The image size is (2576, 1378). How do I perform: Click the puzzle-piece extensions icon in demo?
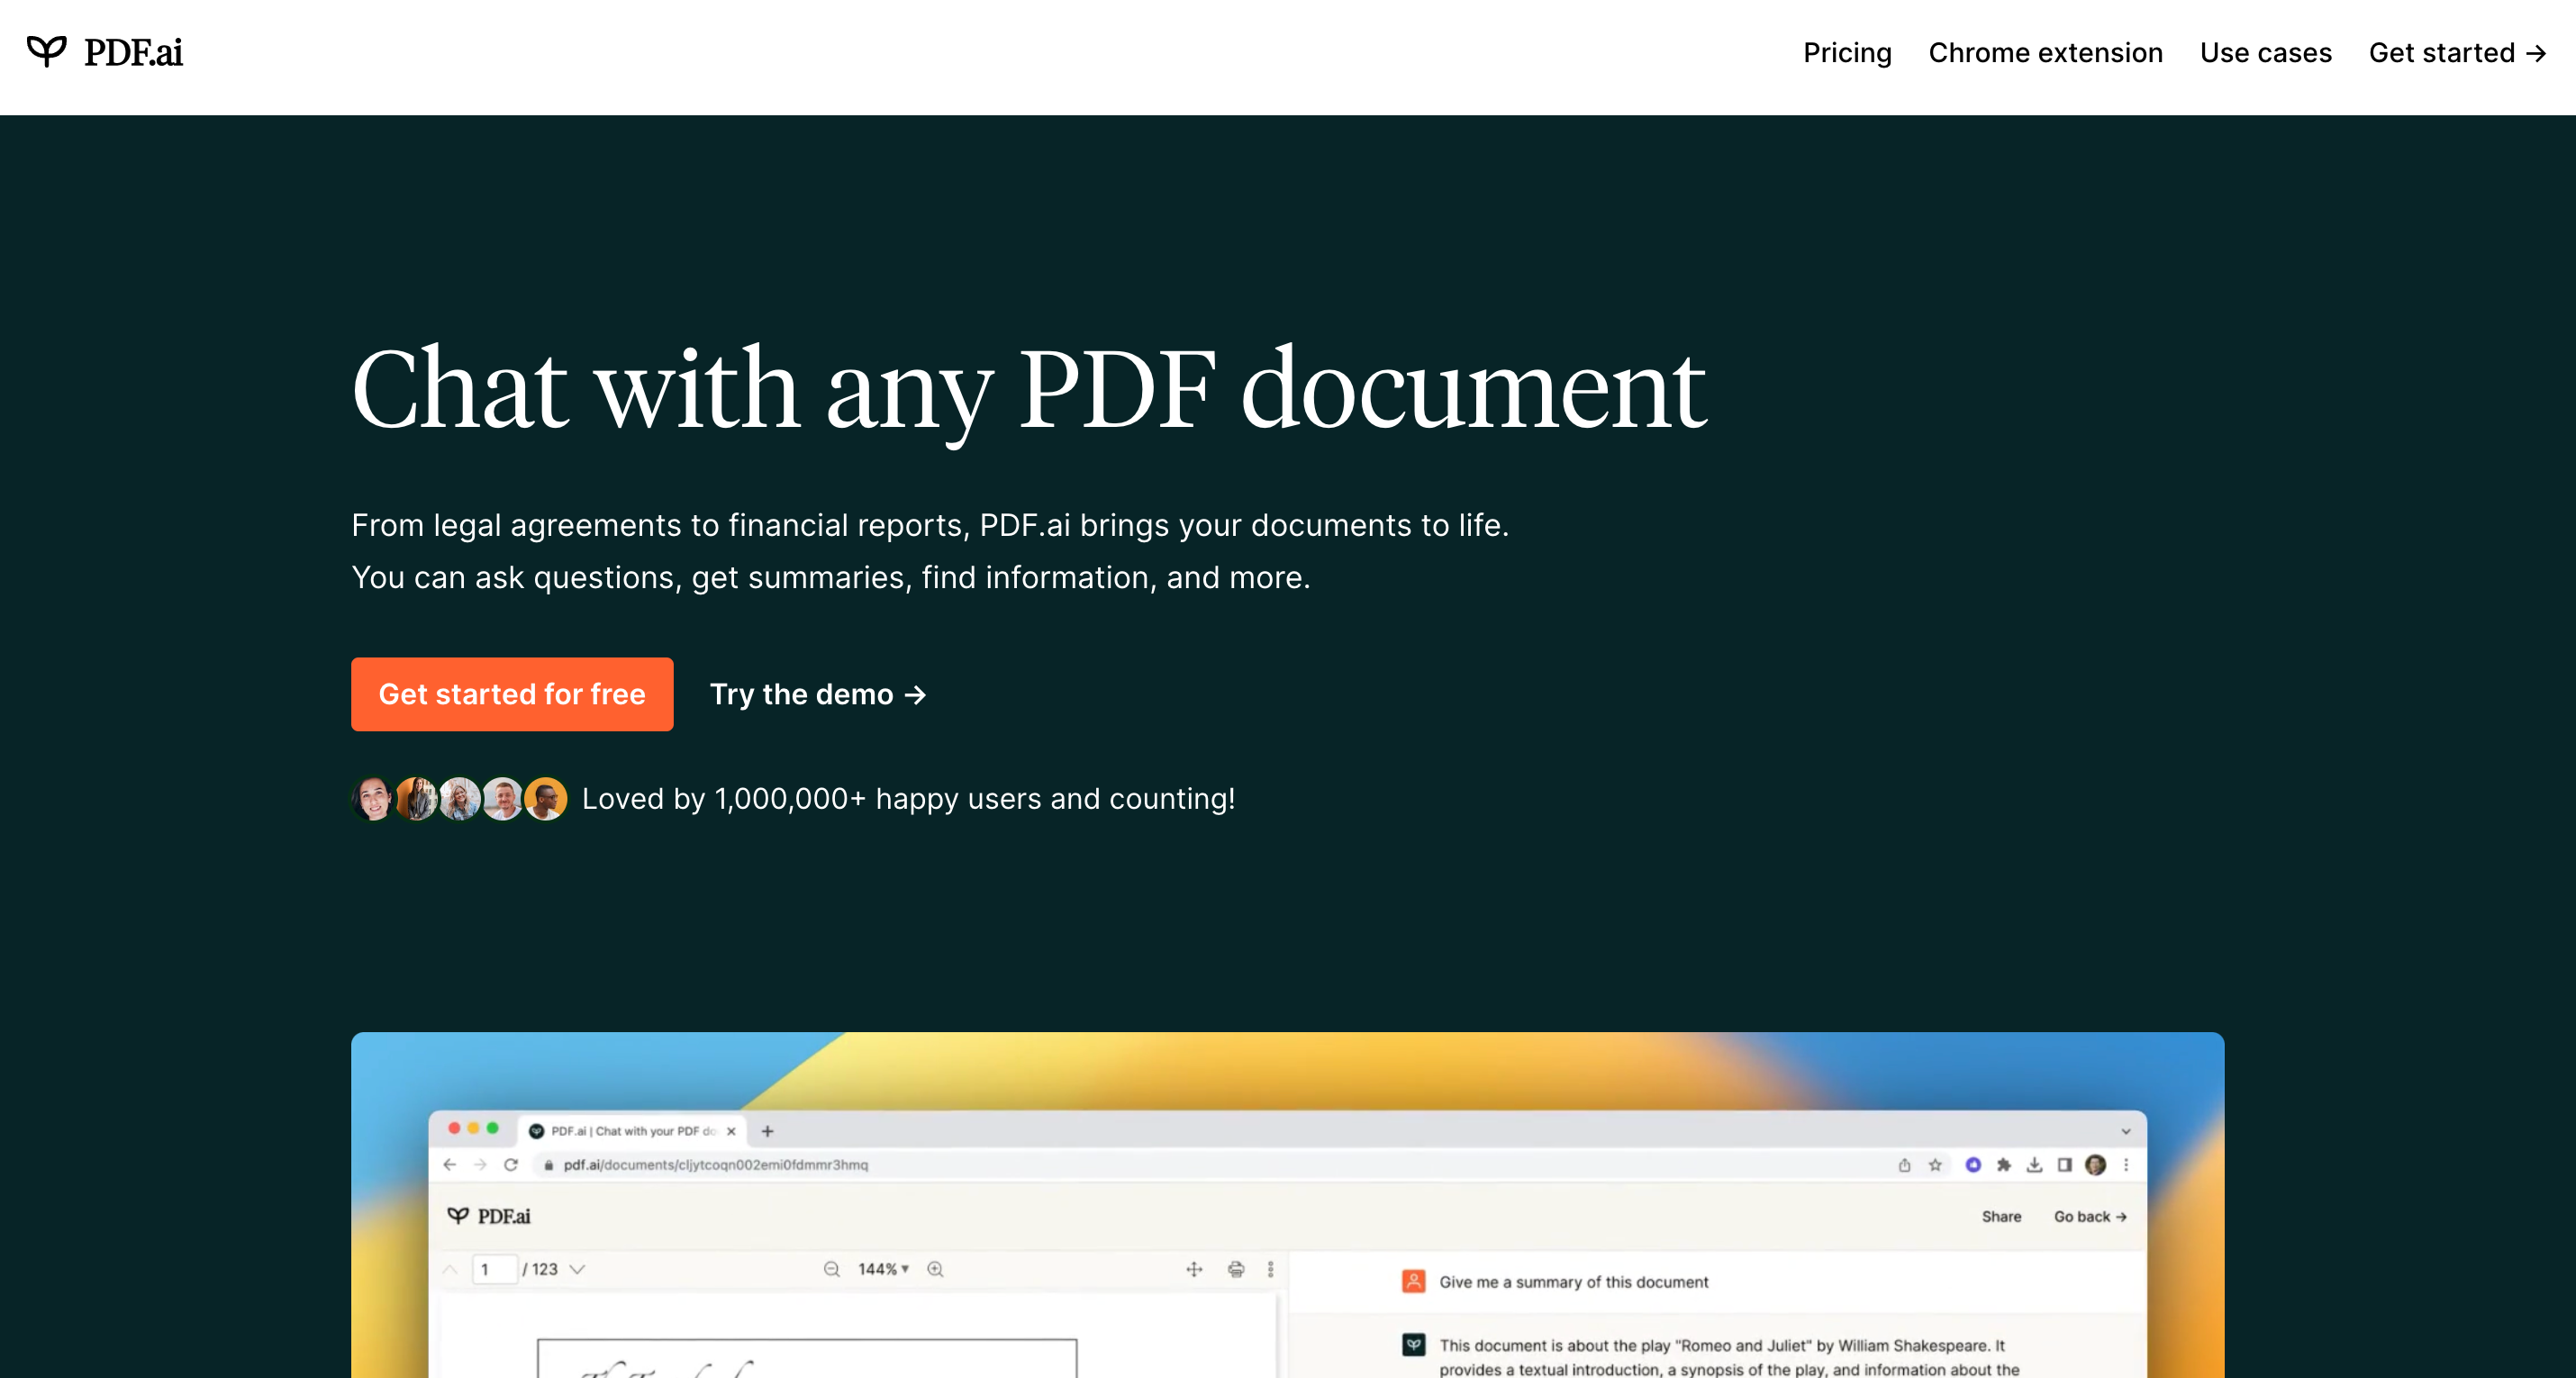(2004, 1165)
